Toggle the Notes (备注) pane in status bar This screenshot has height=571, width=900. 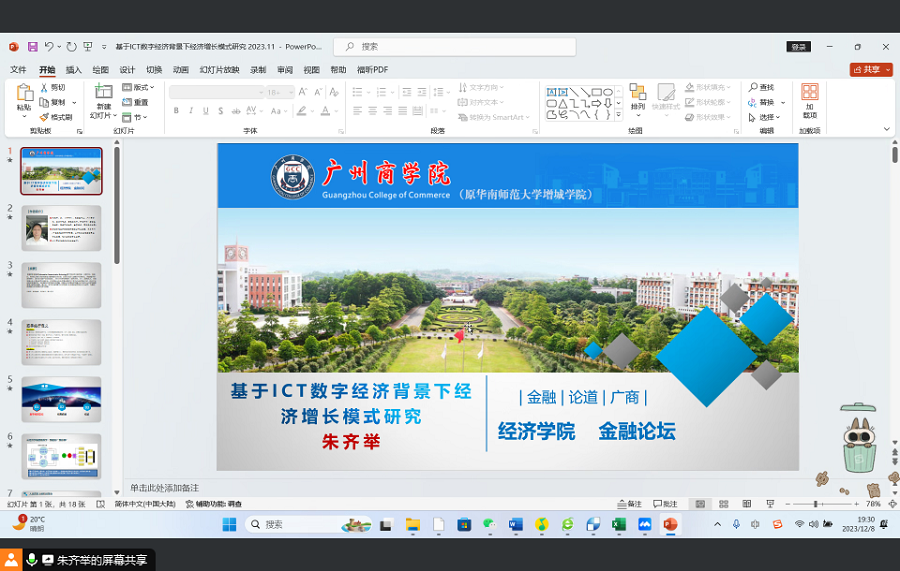[x=629, y=504]
